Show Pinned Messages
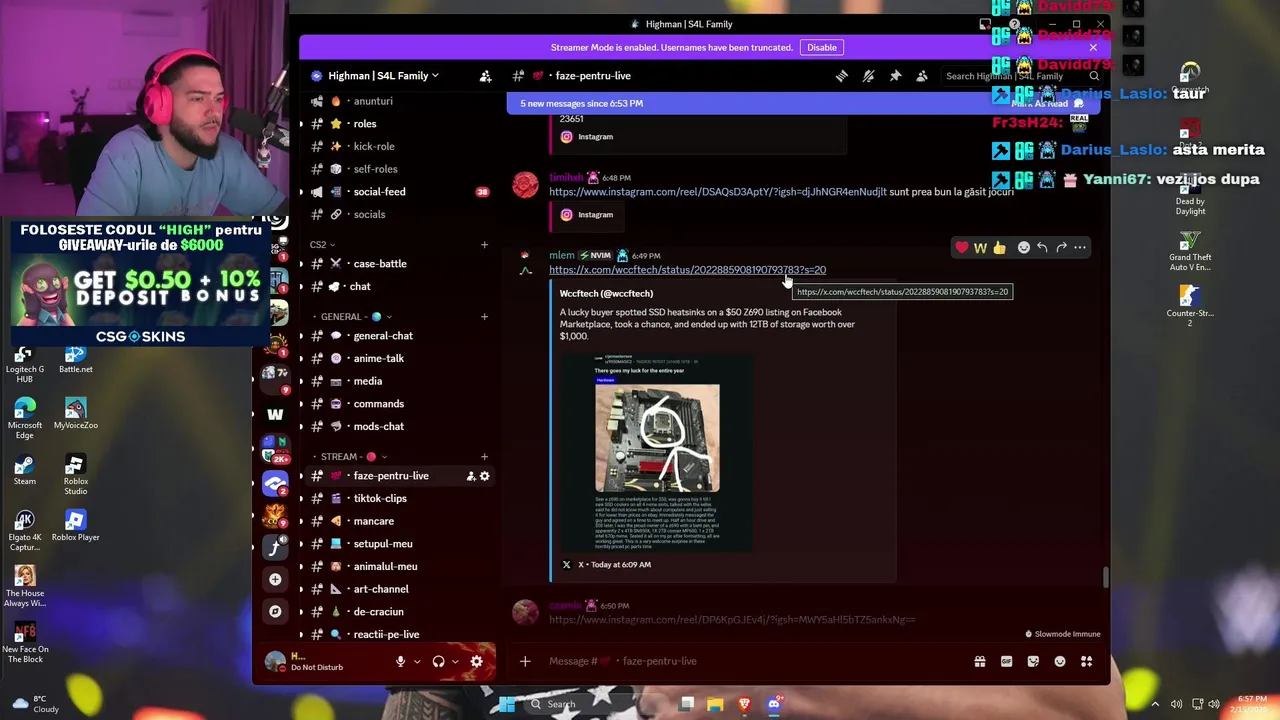This screenshot has height=720, width=1280. (895, 76)
